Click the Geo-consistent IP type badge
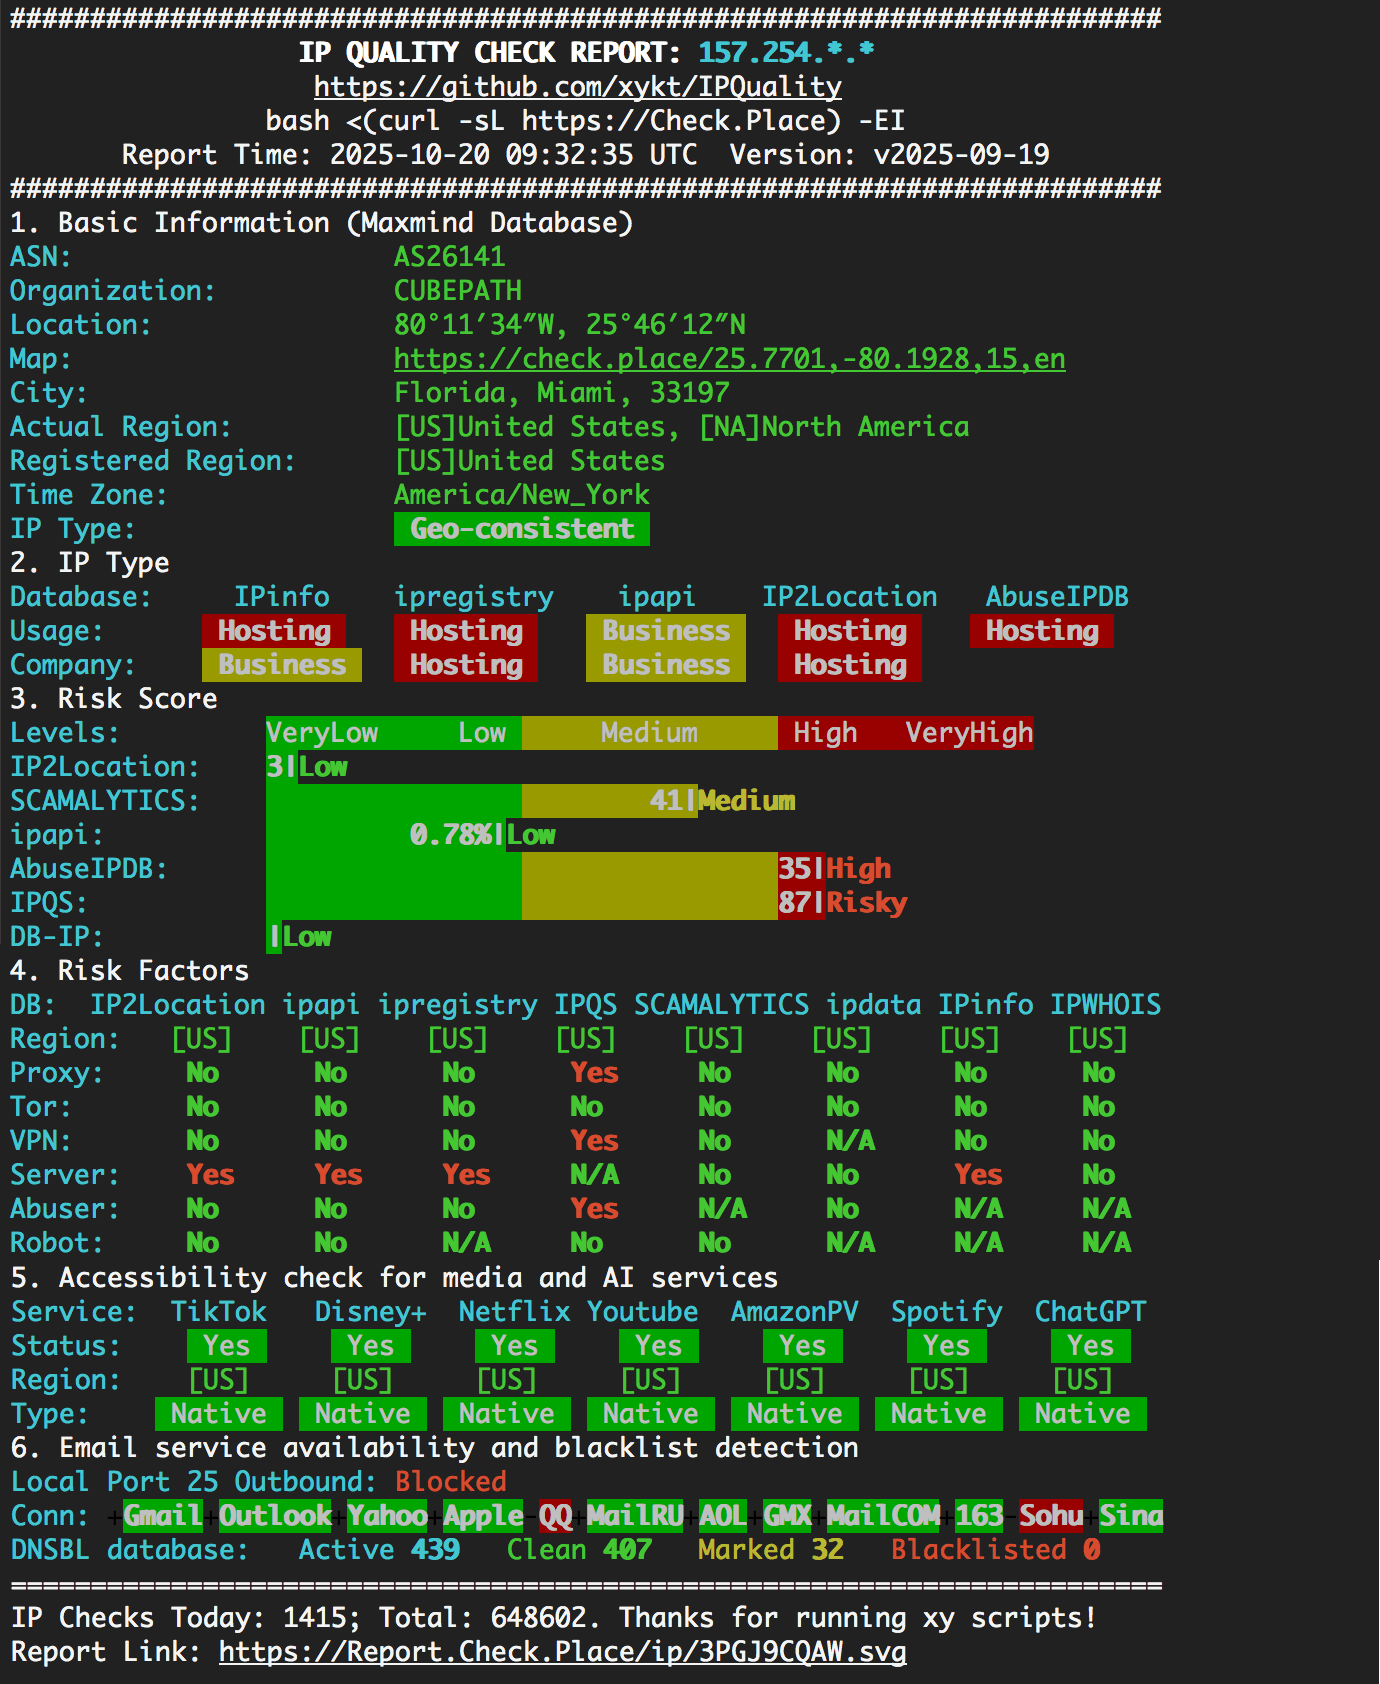This screenshot has height=1684, width=1380. point(521,529)
